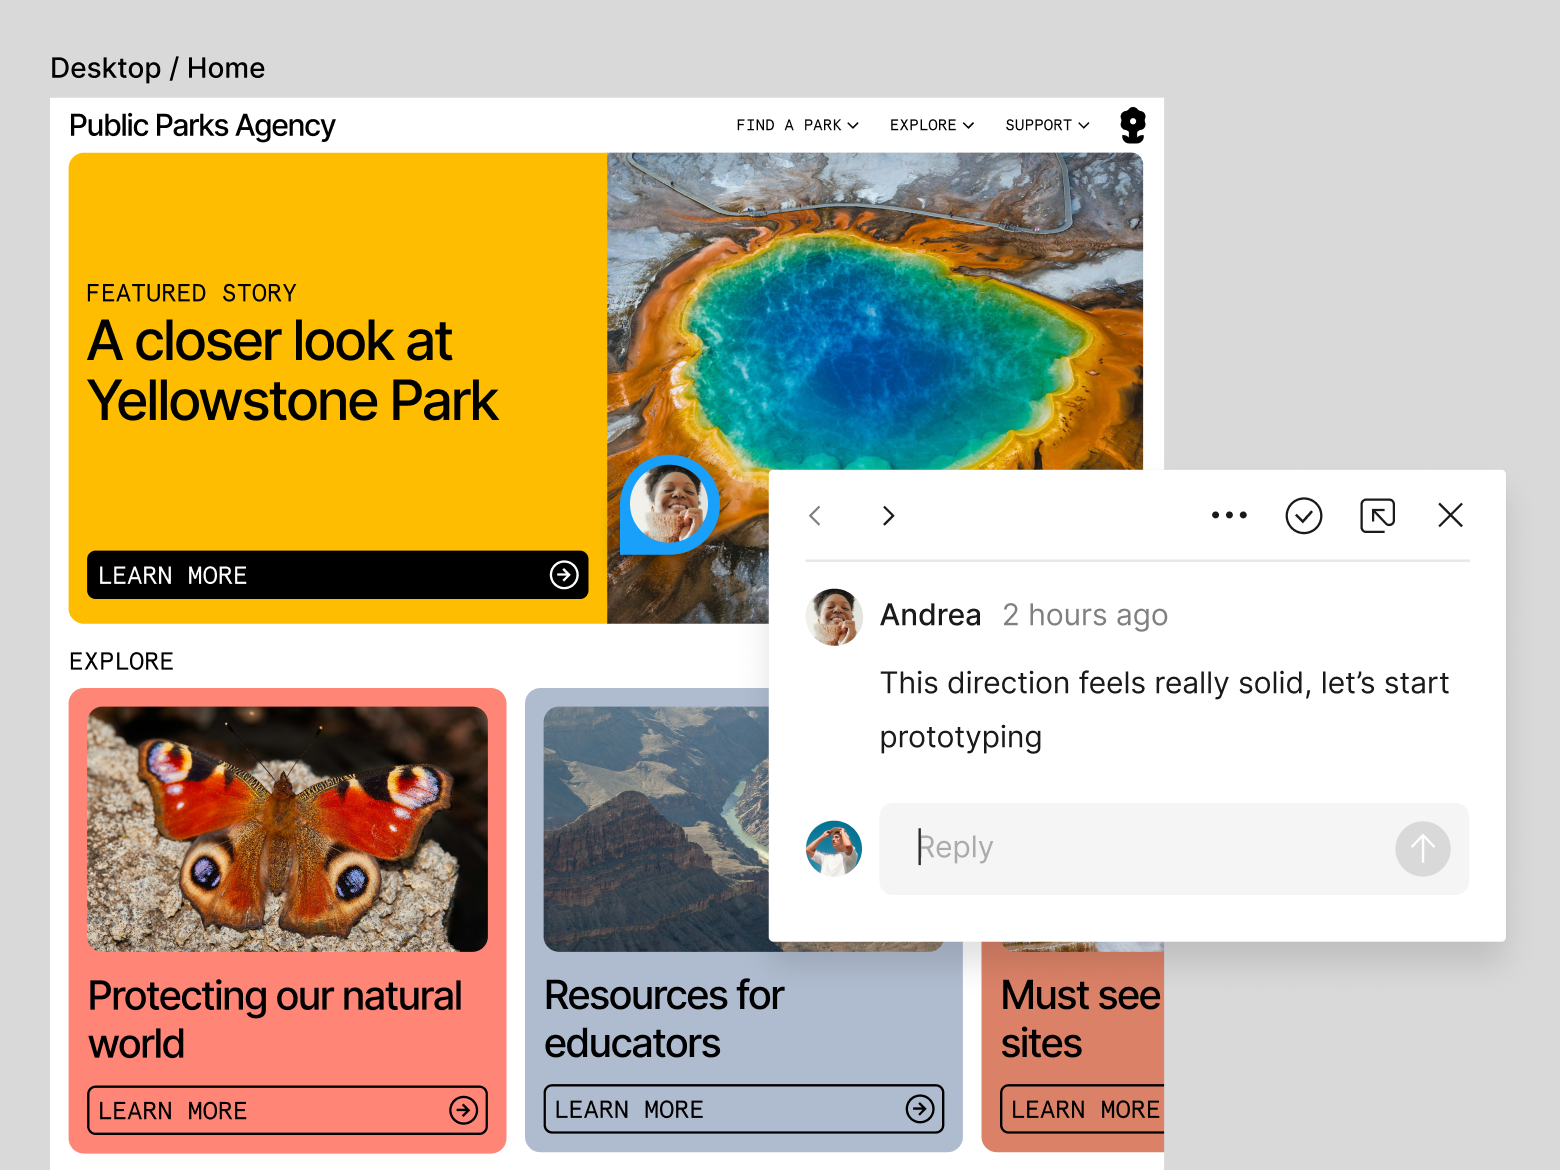
Task: Open the comment options menu
Action: coord(1228,515)
